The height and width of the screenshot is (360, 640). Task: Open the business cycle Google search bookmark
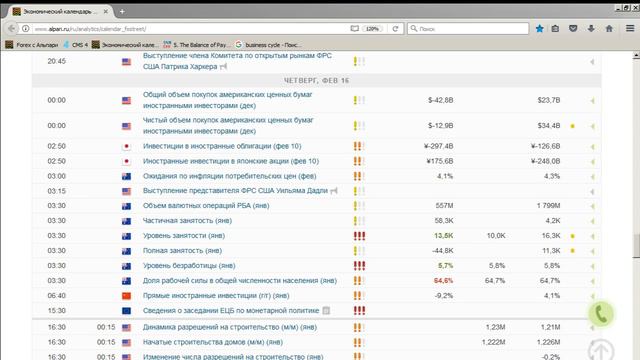click(x=268, y=45)
